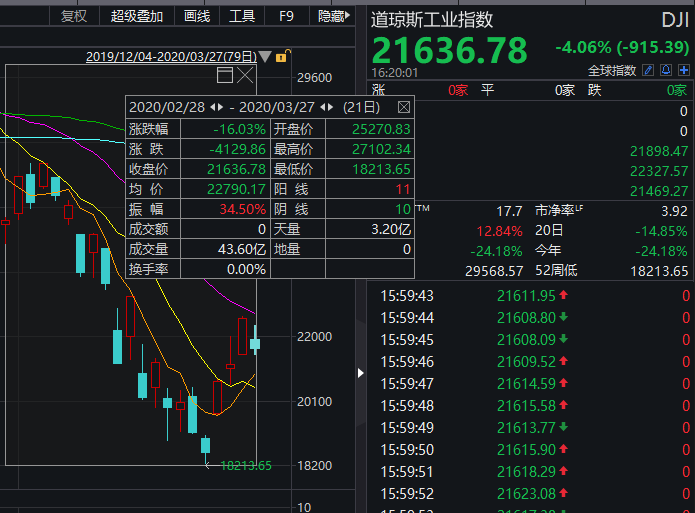Click the 21898.47 quote value

tap(659, 151)
